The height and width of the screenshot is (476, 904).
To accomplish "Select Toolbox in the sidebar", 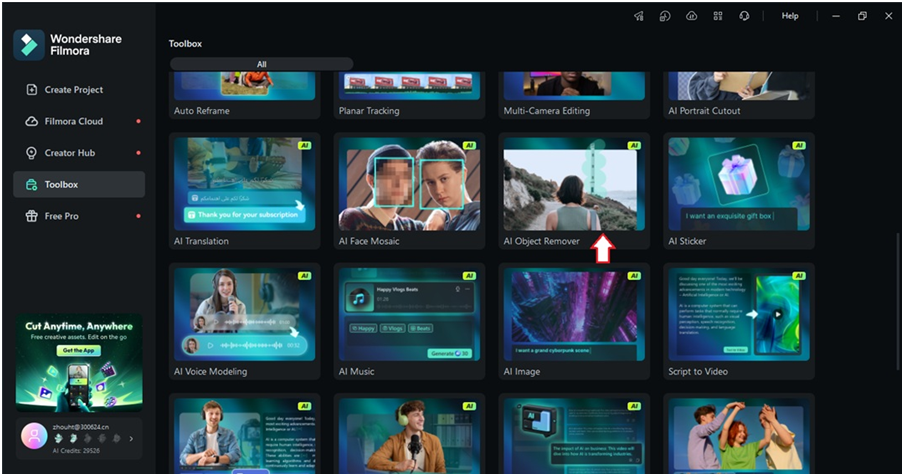I will [79, 184].
